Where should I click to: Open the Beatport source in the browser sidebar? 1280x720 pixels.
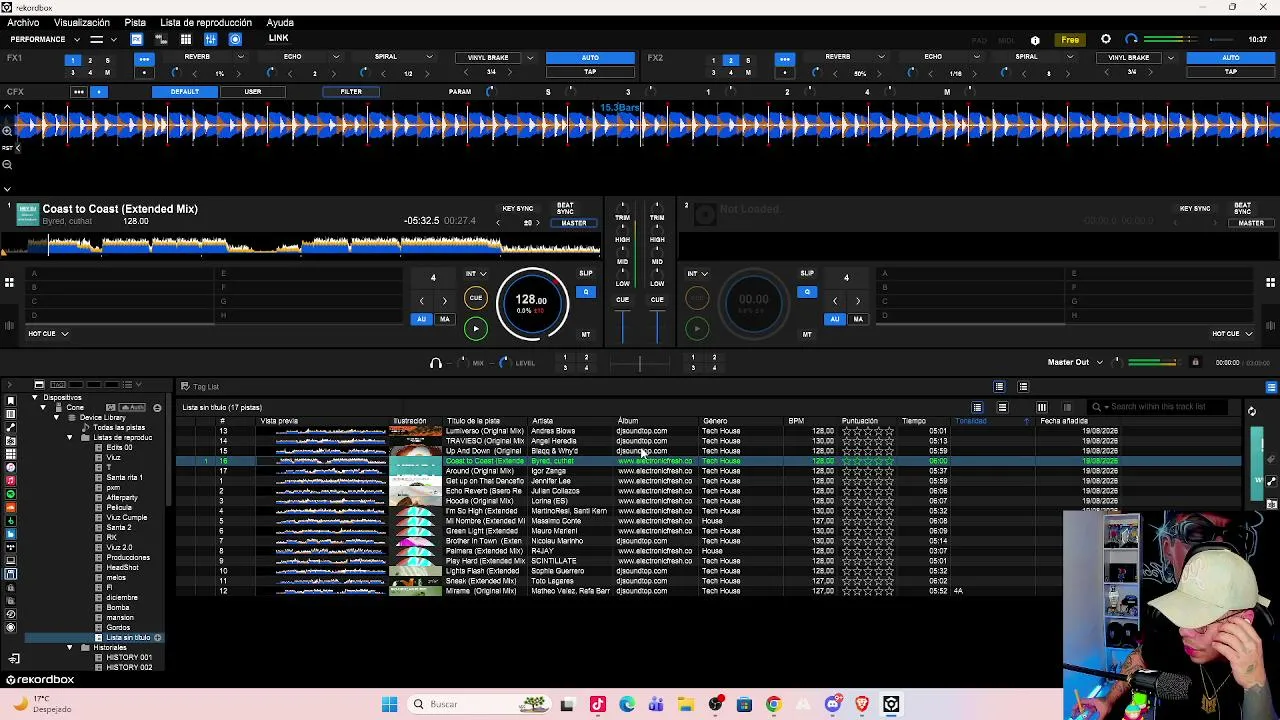pos(11,521)
